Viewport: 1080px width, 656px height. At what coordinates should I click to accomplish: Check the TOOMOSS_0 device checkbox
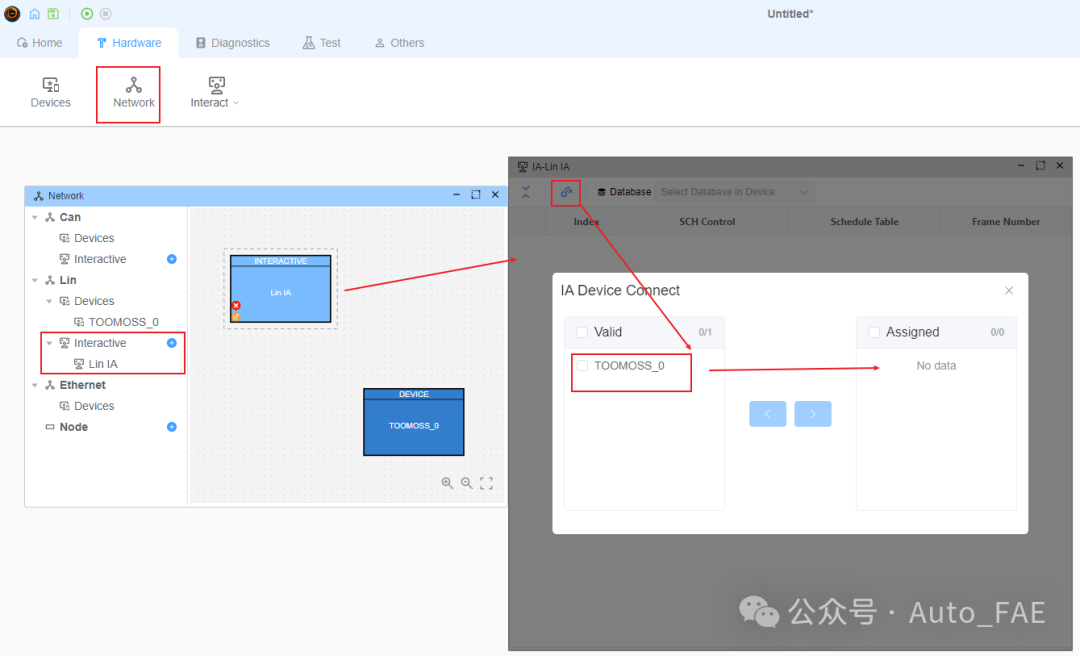[582, 366]
